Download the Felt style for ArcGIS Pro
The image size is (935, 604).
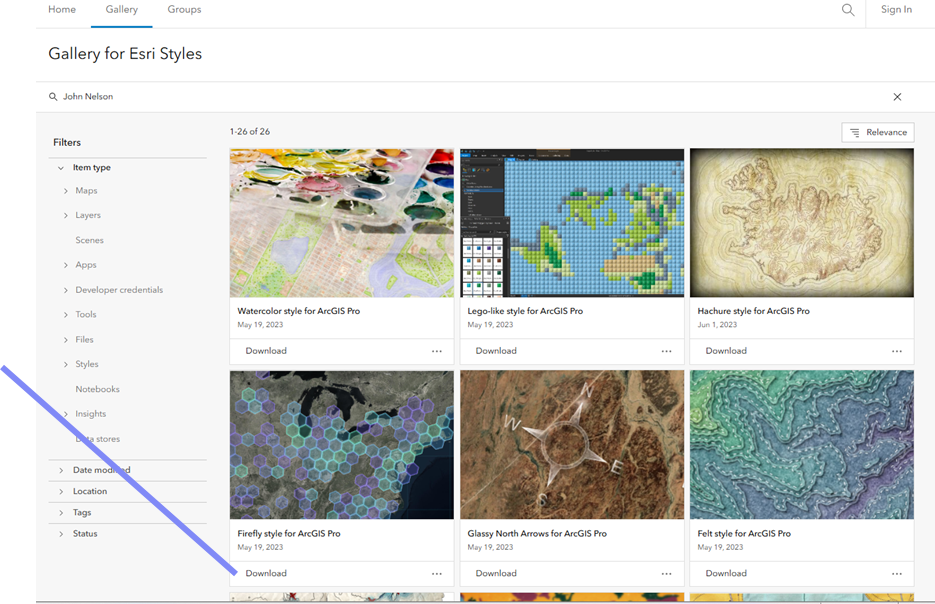[x=726, y=573]
